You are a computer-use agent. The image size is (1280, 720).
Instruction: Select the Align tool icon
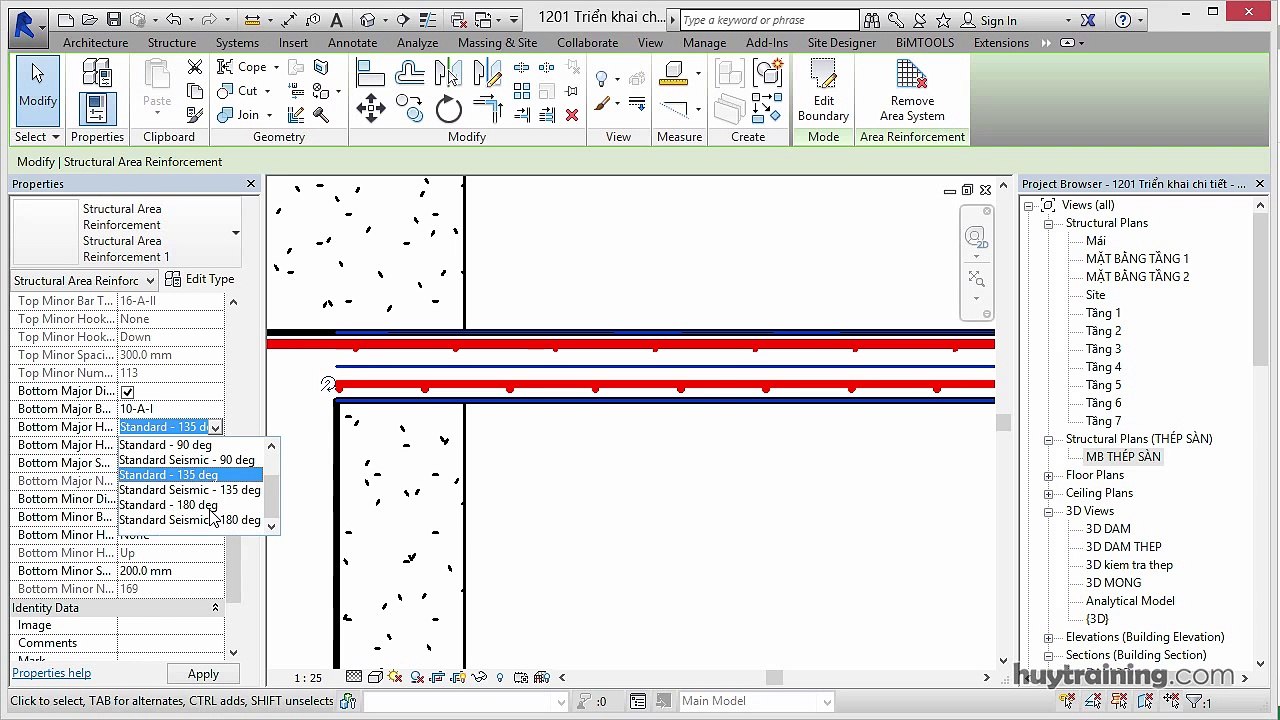click(x=370, y=73)
